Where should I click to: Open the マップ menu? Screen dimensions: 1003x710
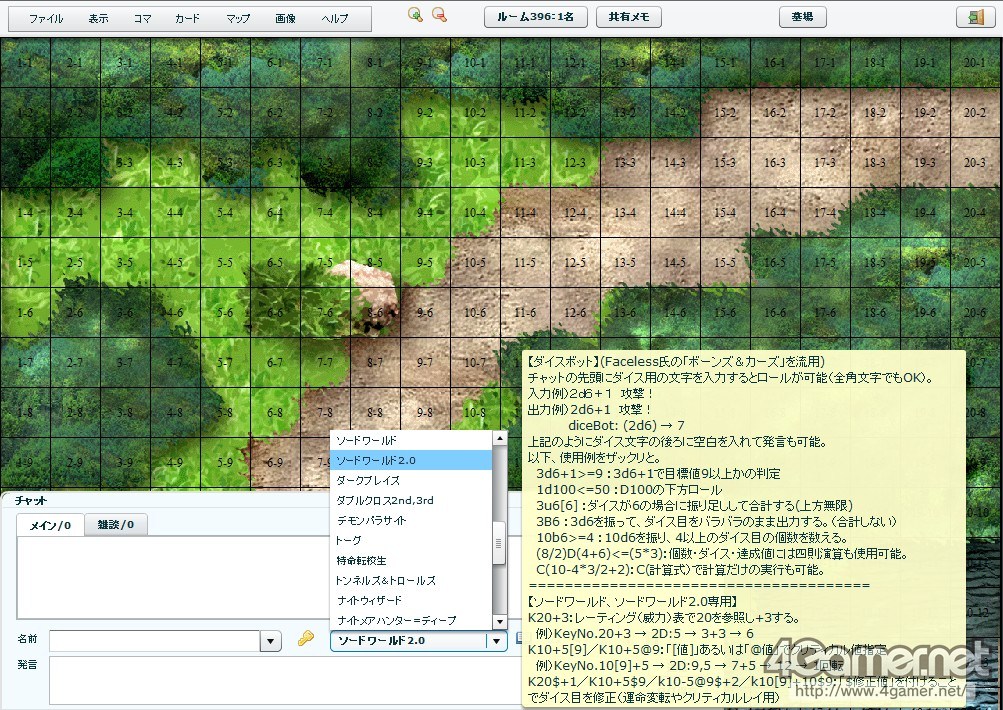point(238,19)
